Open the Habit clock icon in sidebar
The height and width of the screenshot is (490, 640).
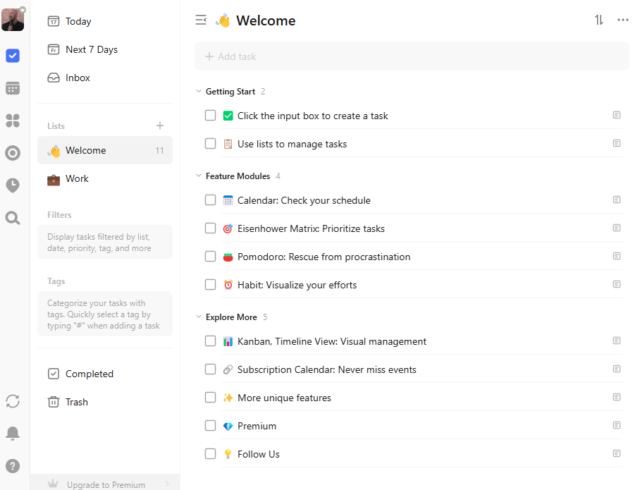tap(13, 185)
